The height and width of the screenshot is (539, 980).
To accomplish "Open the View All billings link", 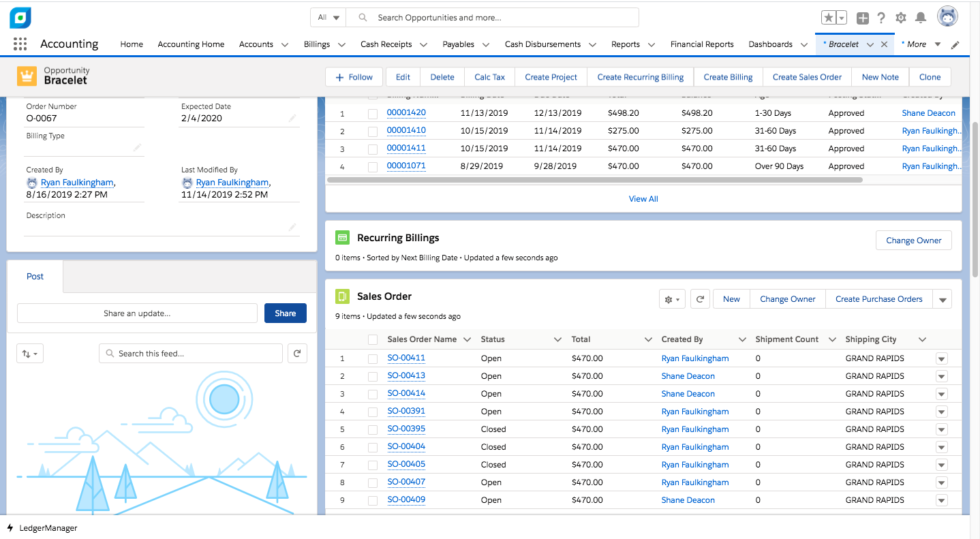I will click(643, 199).
